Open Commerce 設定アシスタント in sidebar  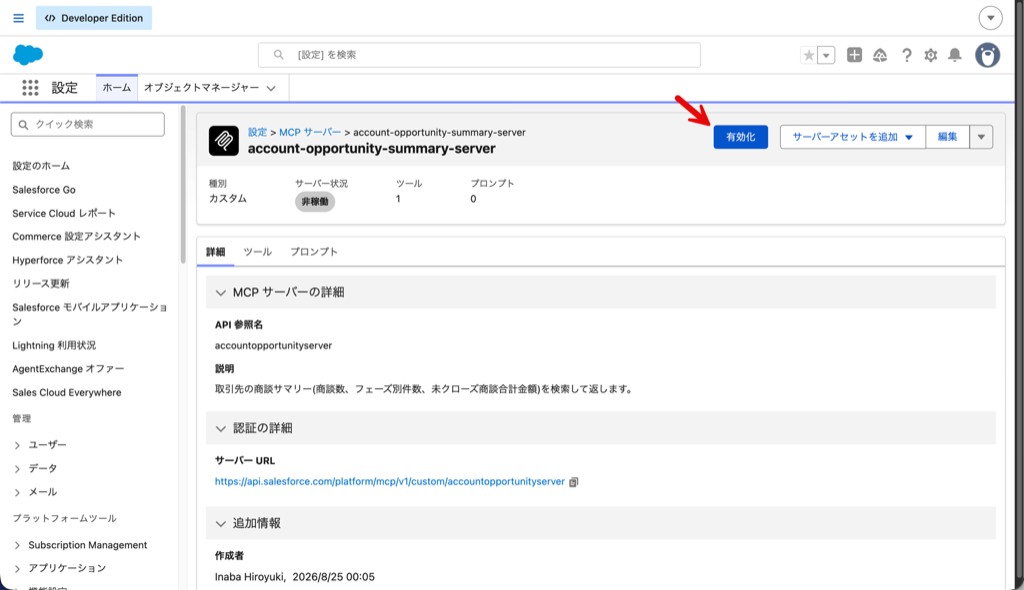[x=76, y=237]
